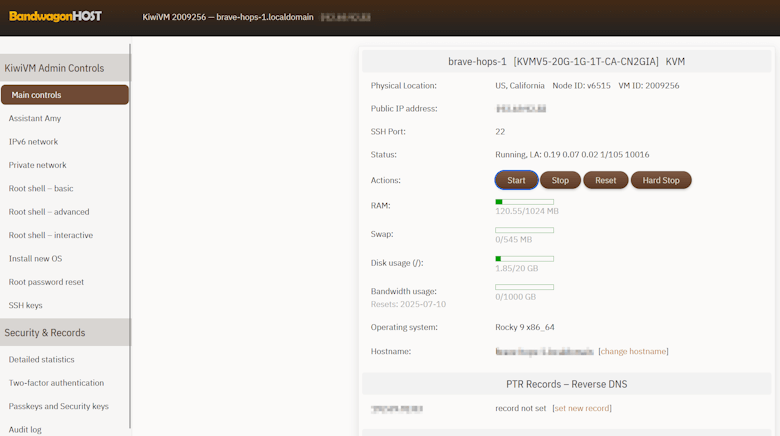Click the Security & Records header
780x436 pixels.
65,332
